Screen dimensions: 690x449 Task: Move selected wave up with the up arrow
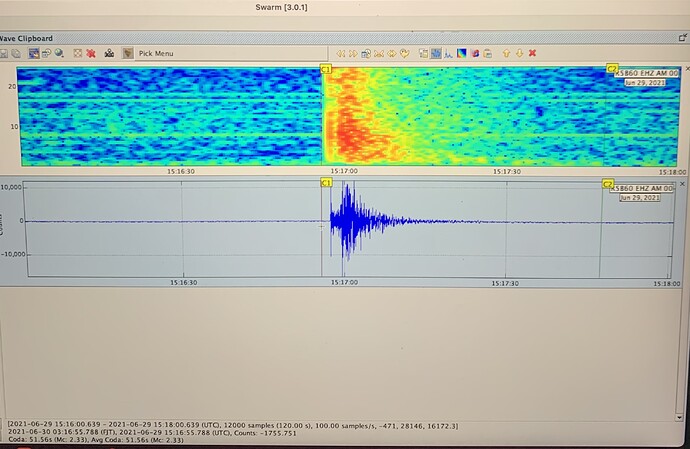coord(506,54)
